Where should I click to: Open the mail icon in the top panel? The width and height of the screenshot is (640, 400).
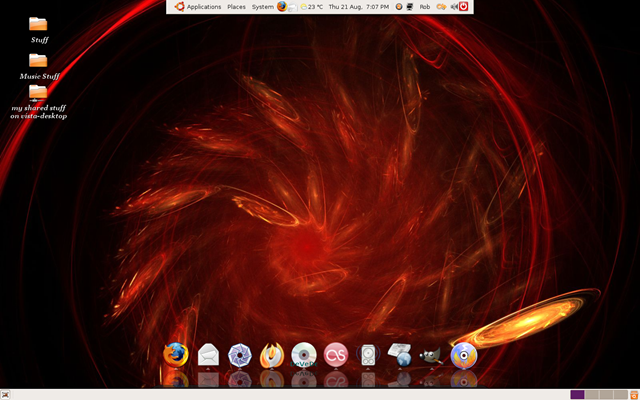(292, 8)
